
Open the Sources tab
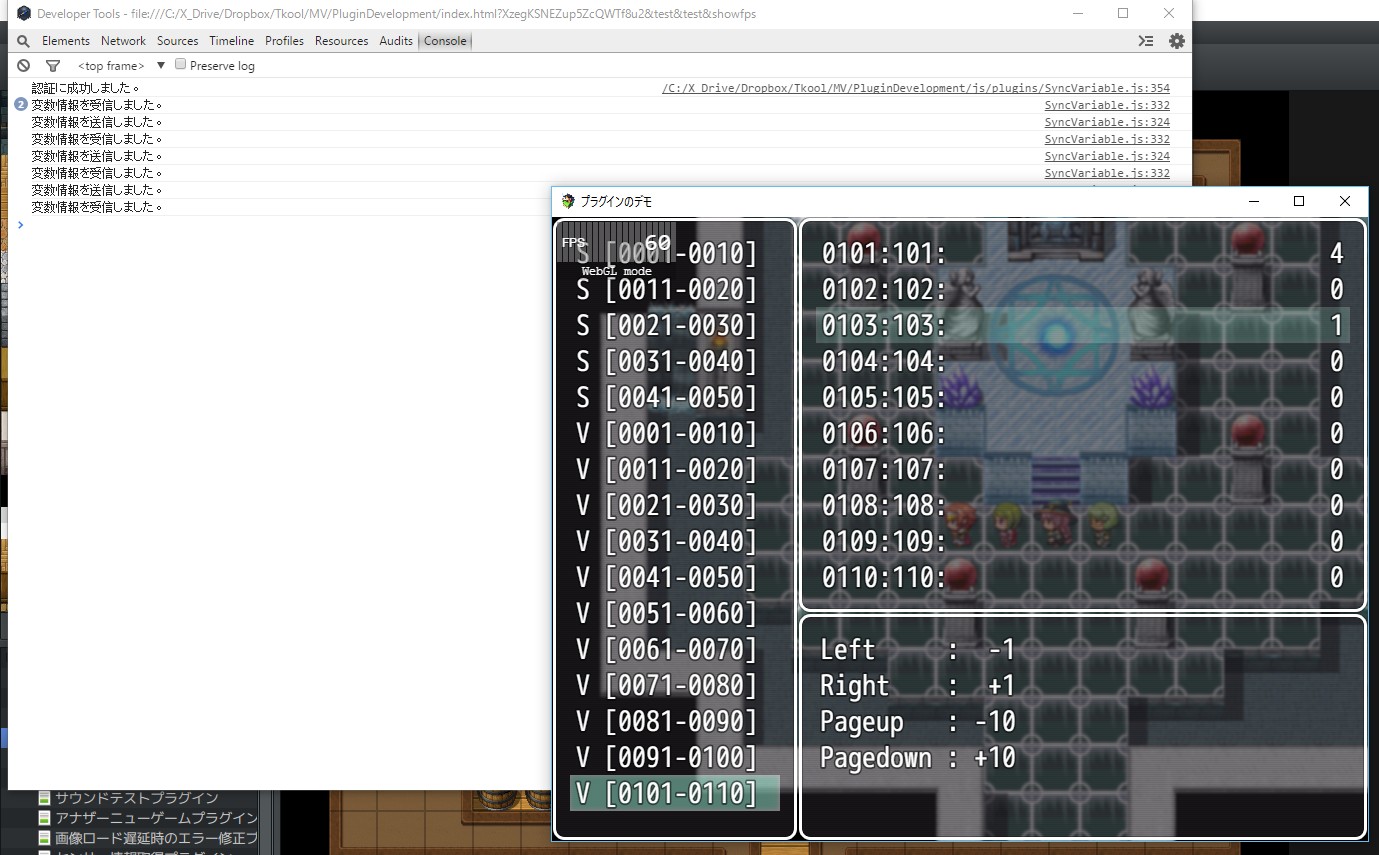177,41
